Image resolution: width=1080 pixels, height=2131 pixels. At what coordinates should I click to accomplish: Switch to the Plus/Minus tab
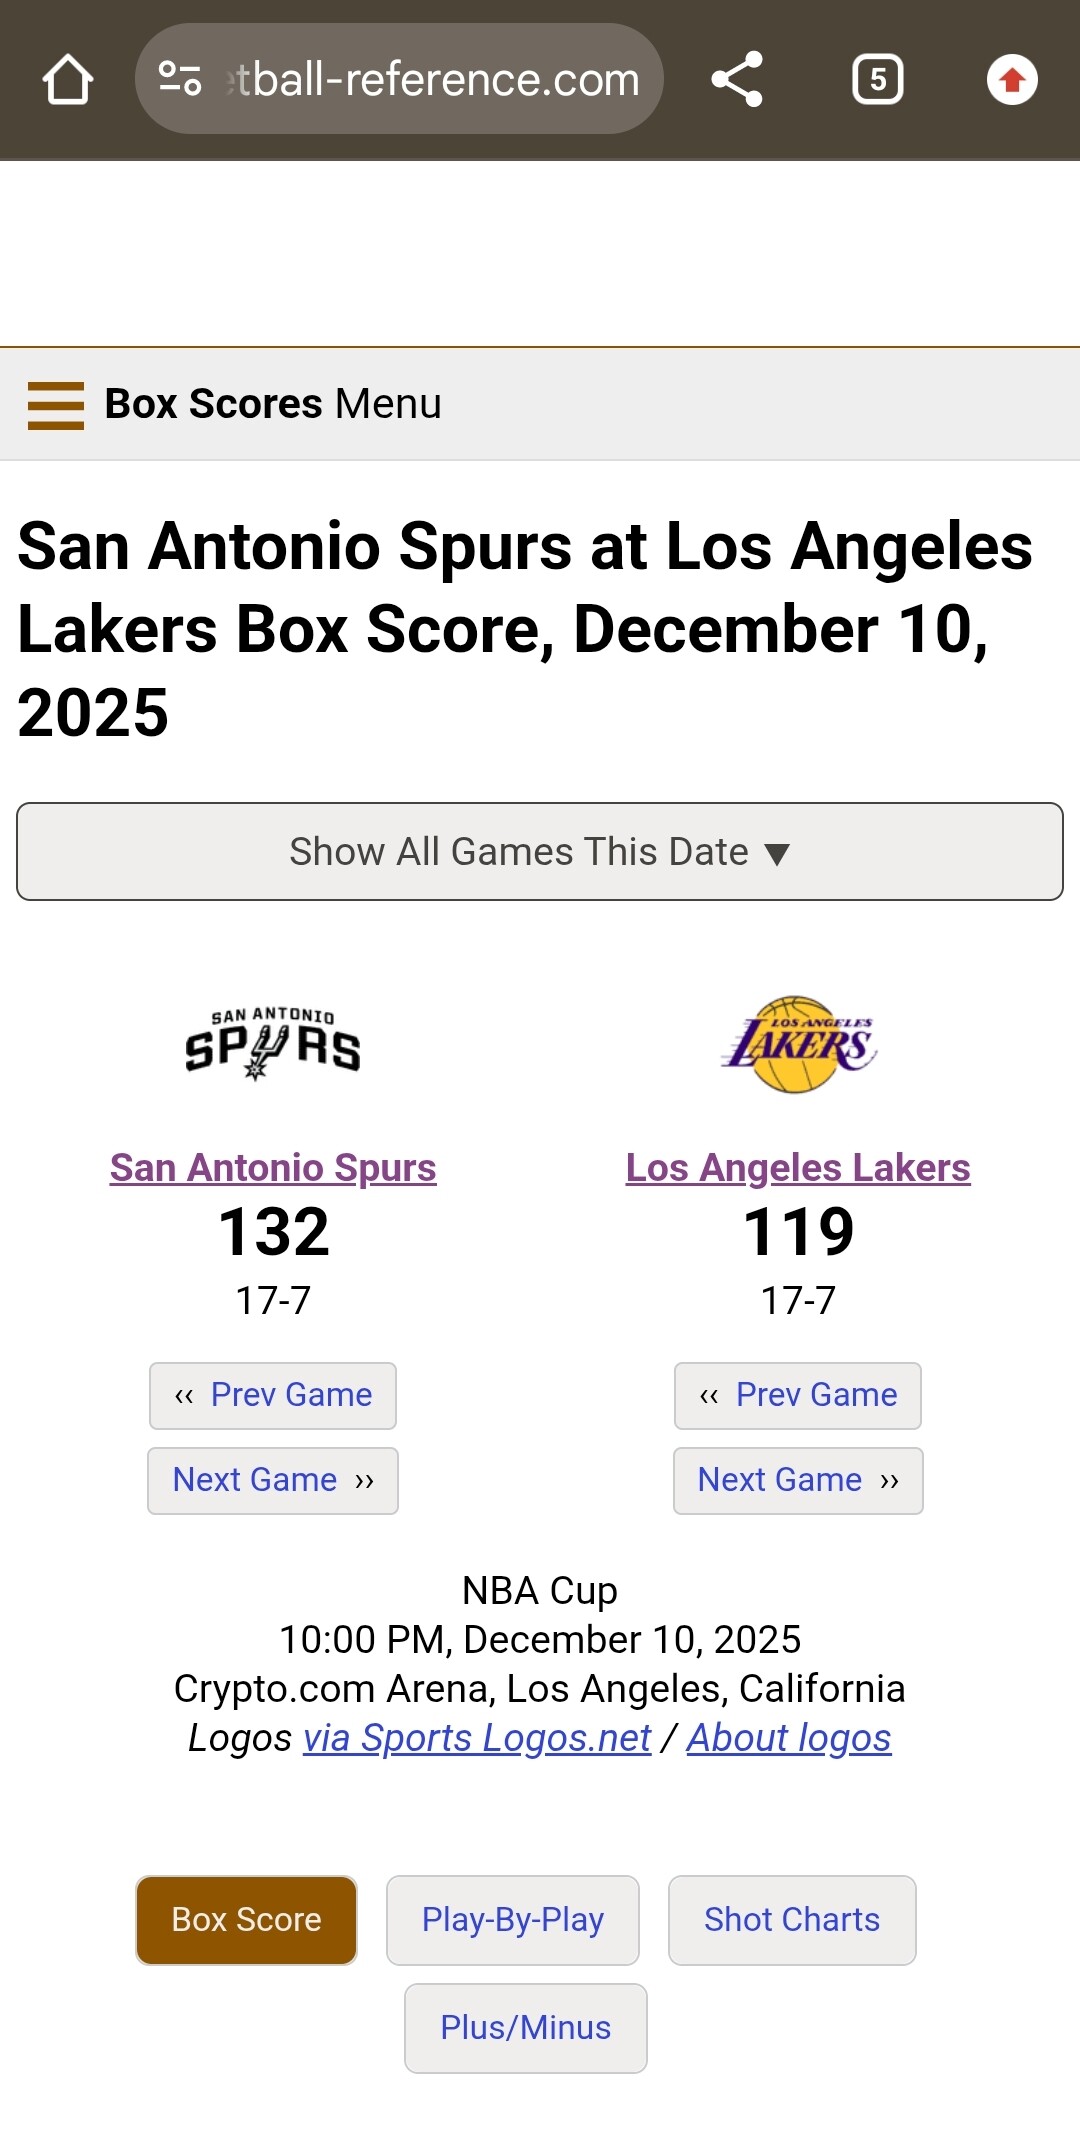pyautogui.click(x=526, y=2028)
